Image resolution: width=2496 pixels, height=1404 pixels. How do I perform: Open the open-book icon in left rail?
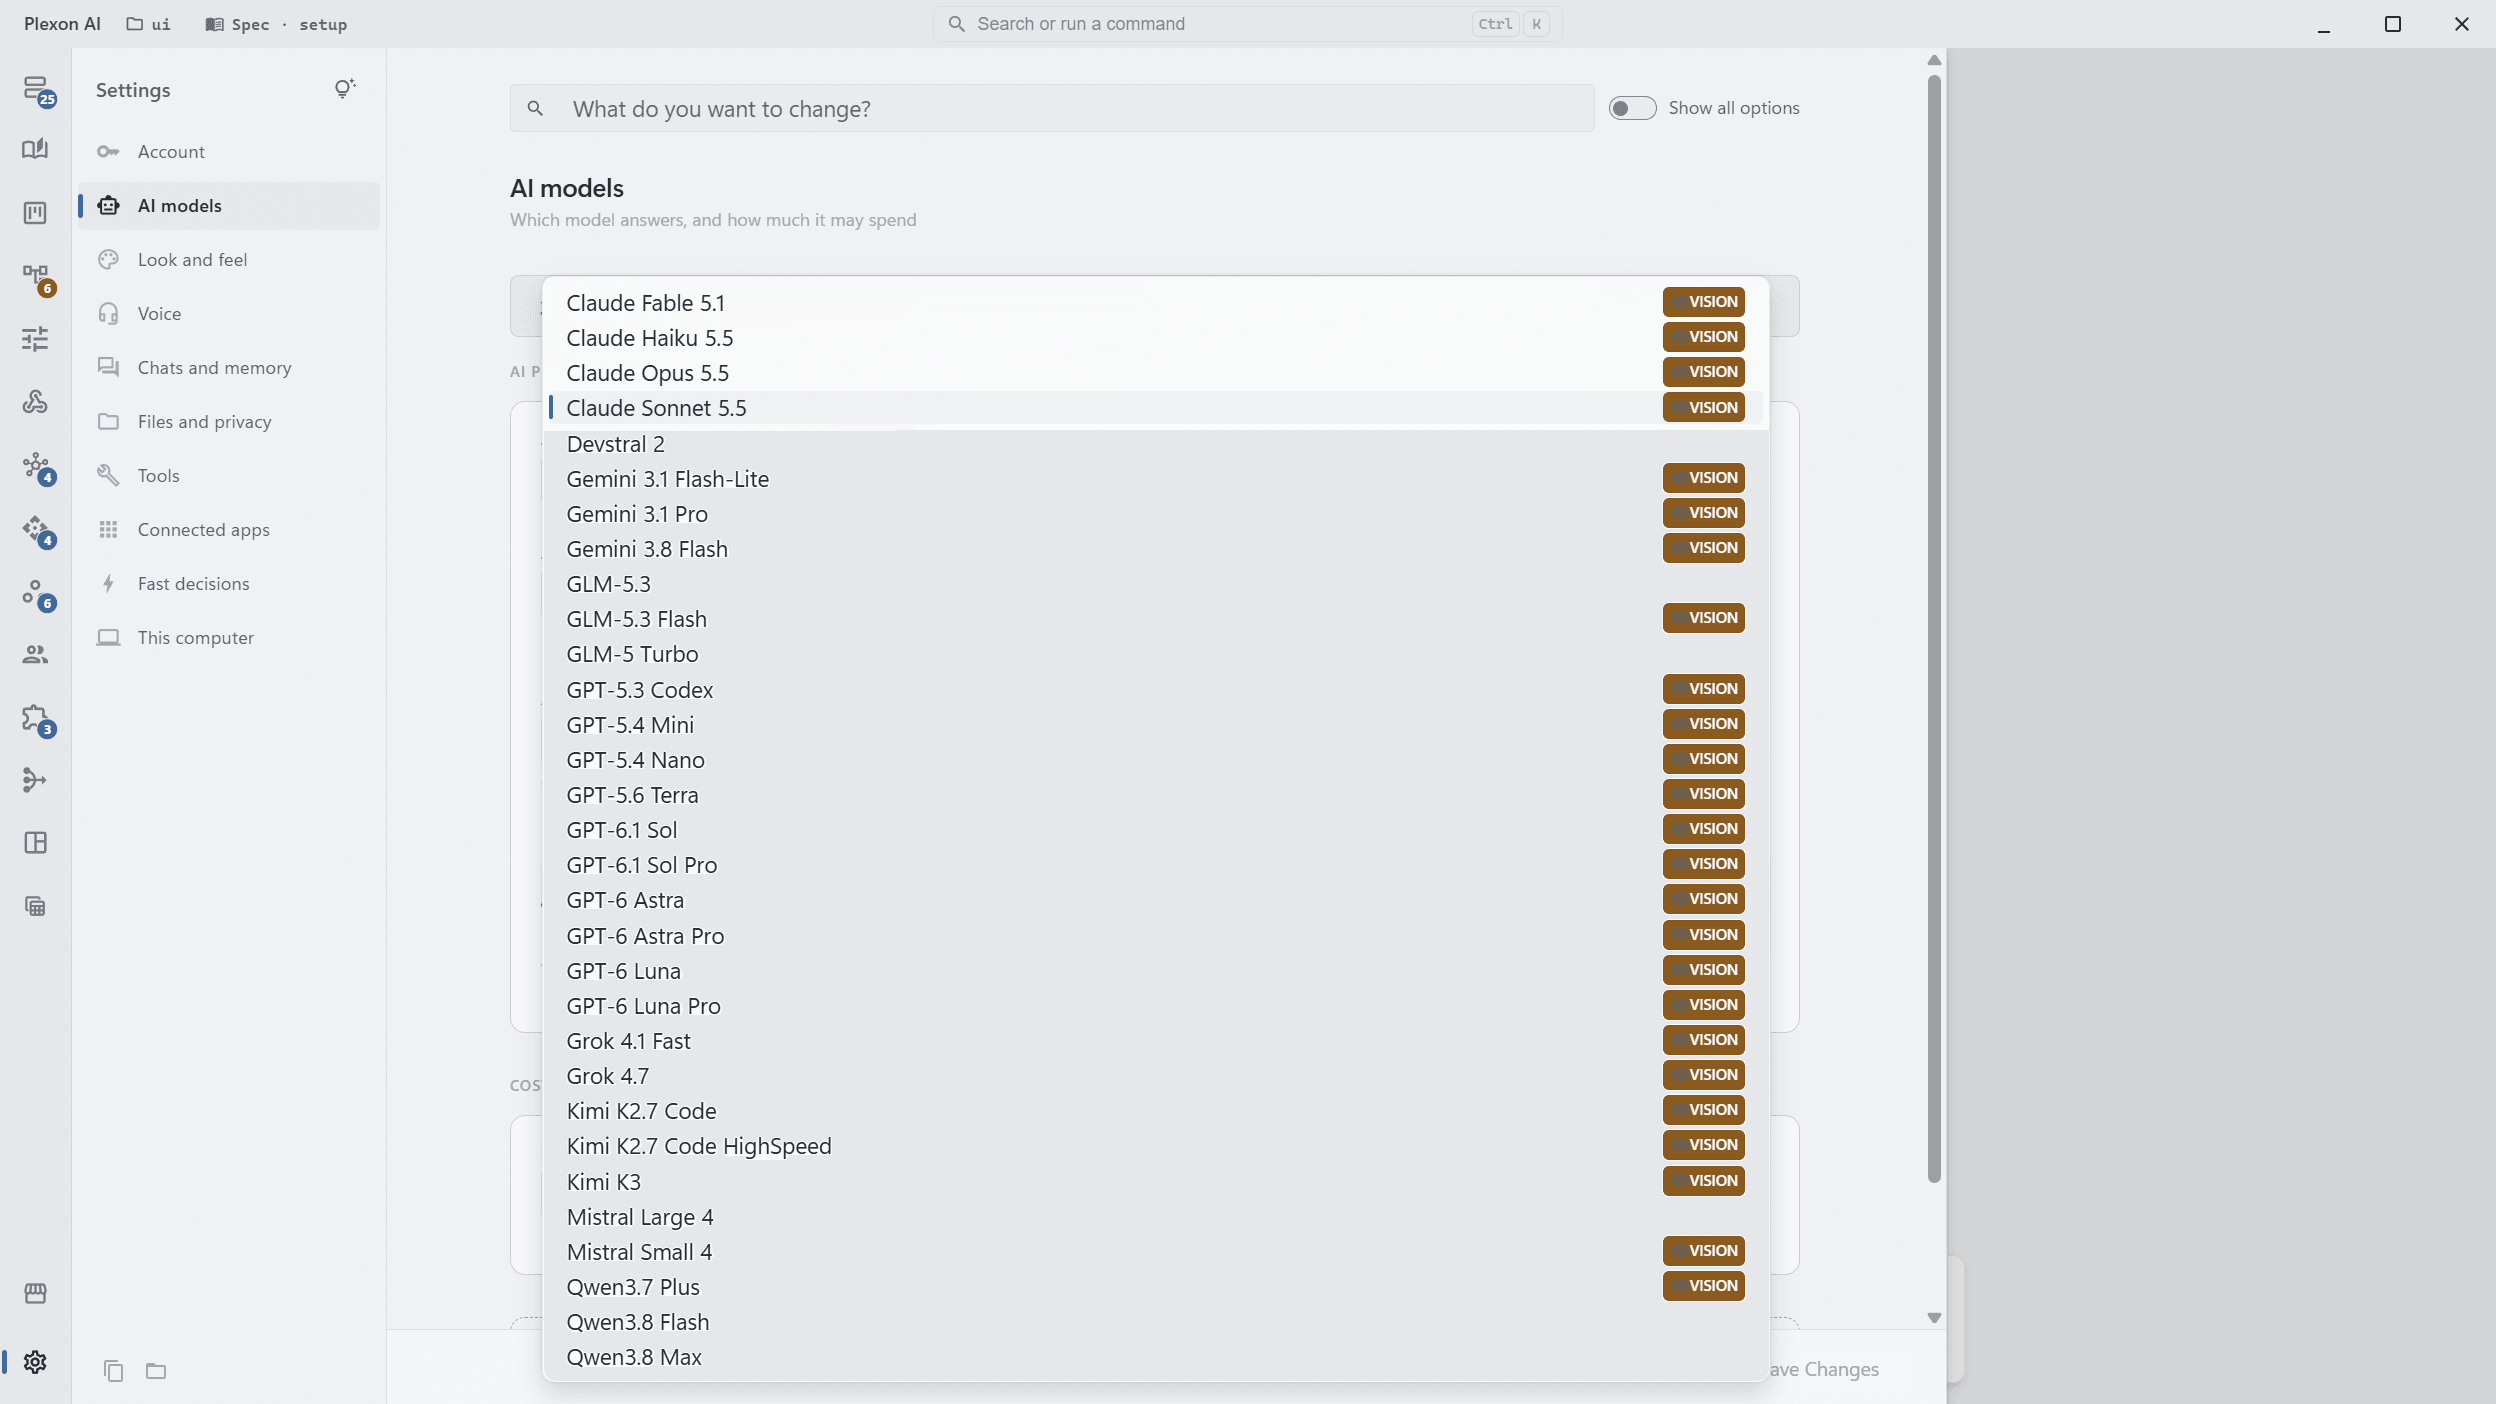tap(35, 150)
